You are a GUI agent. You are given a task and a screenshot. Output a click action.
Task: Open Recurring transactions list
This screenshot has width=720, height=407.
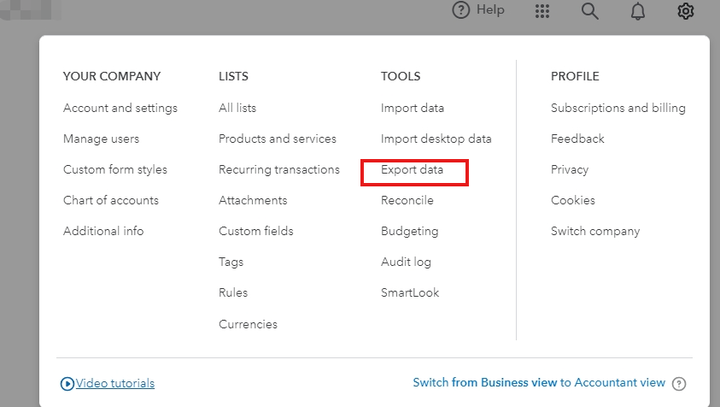pyautogui.click(x=279, y=170)
